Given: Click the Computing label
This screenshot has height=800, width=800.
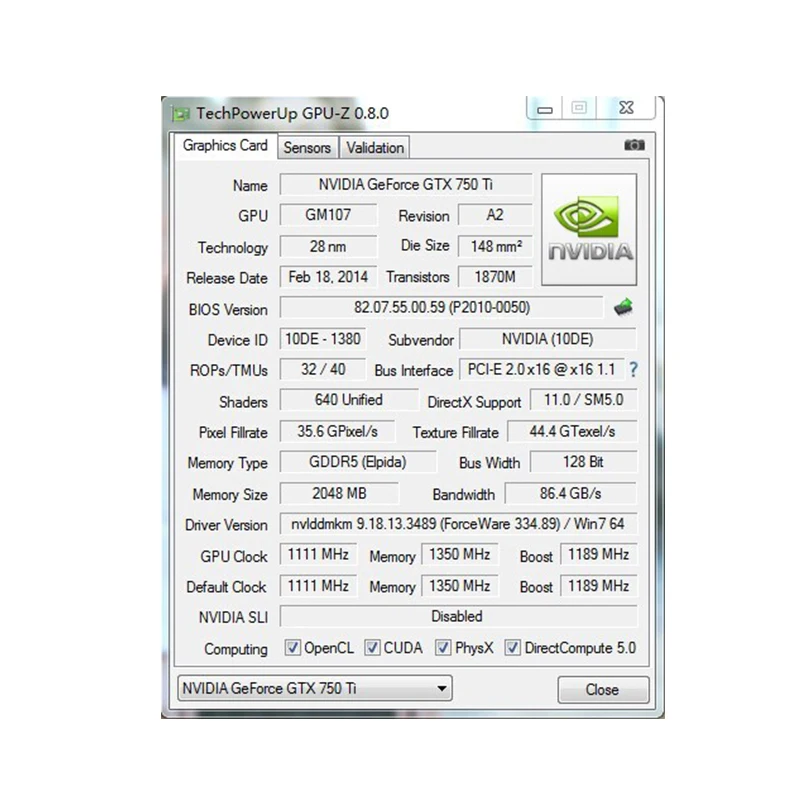Looking at the screenshot, I should [236, 649].
